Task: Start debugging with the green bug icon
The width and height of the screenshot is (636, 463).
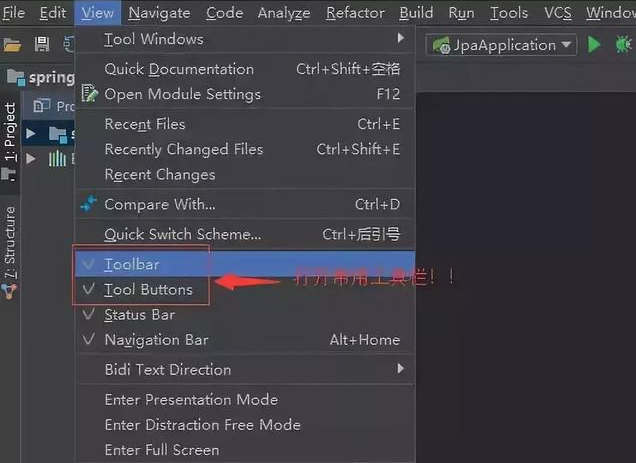Action: [623, 44]
